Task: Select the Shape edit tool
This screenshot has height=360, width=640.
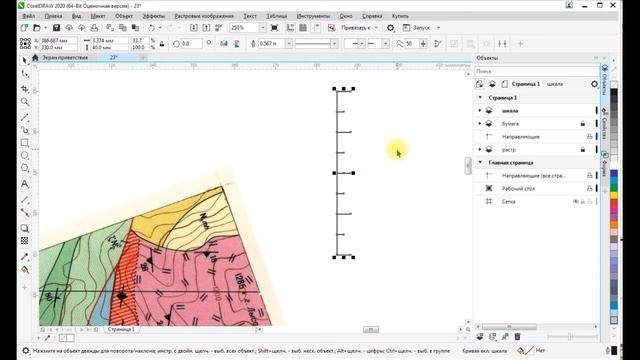Action: pos(25,74)
